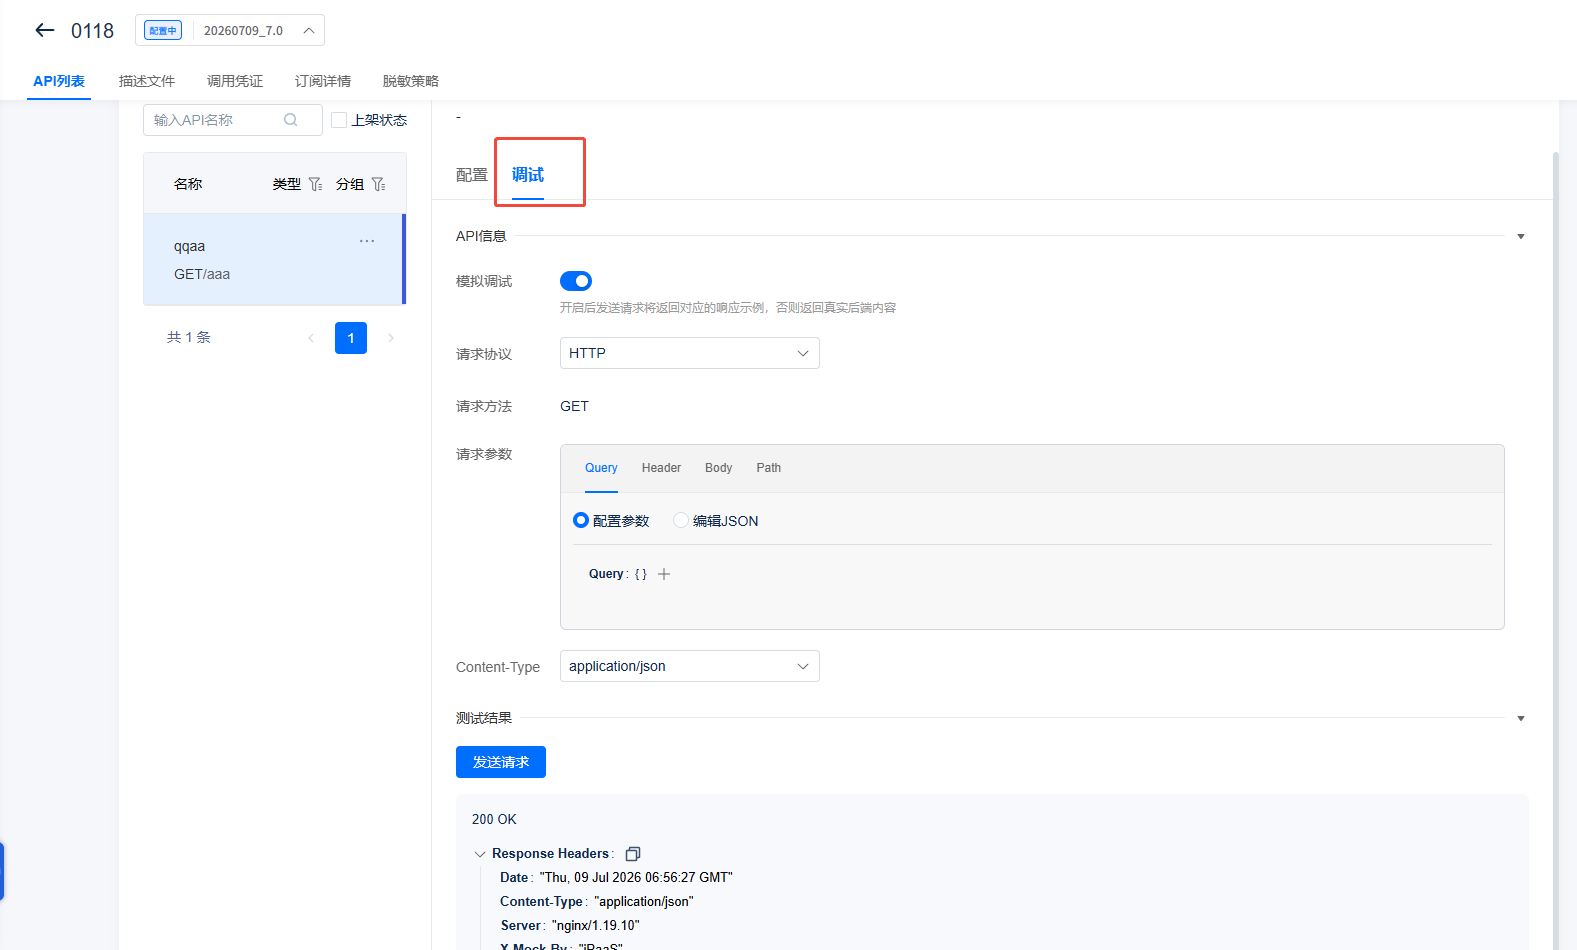Image resolution: width=1577 pixels, height=950 pixels.
Task: Go to the previous page arrow
Action: [311, 338]
